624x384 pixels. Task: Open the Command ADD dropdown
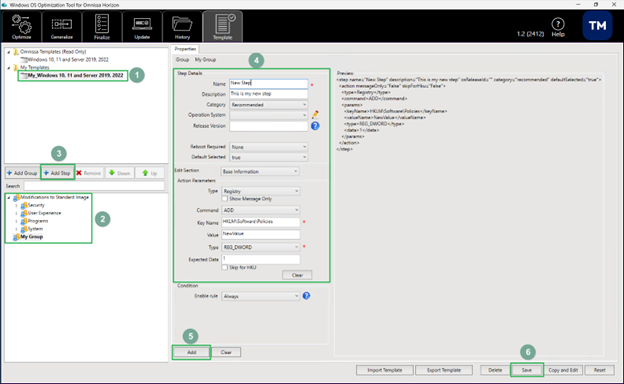[261, 210]
